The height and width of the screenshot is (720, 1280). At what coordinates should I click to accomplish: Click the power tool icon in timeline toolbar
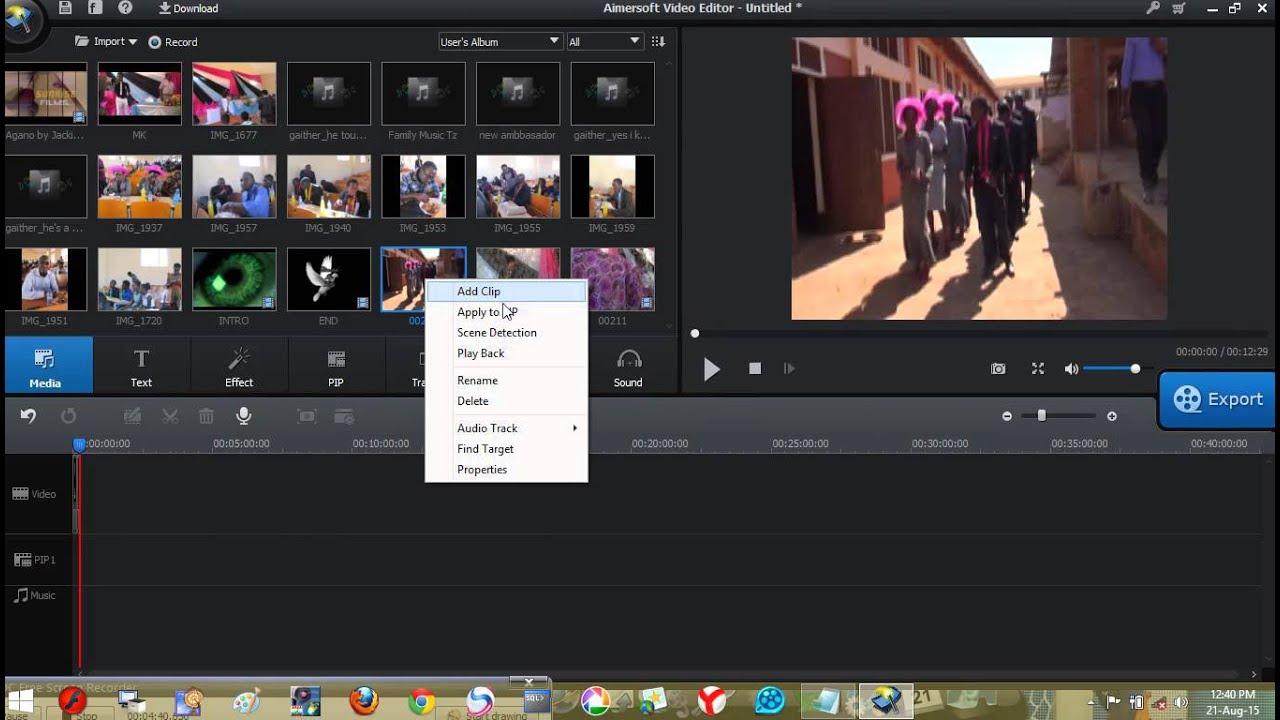point(344,416)
